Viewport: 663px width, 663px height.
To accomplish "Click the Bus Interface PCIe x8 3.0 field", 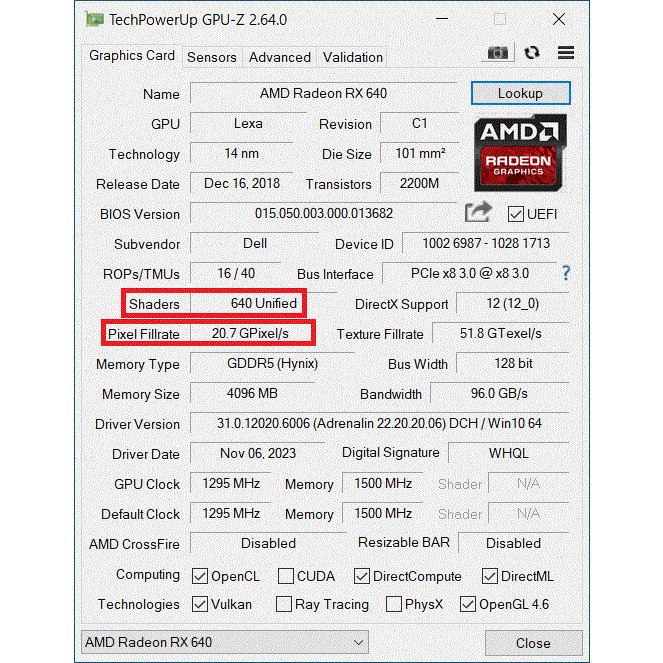I will click(x=470, y=274).
